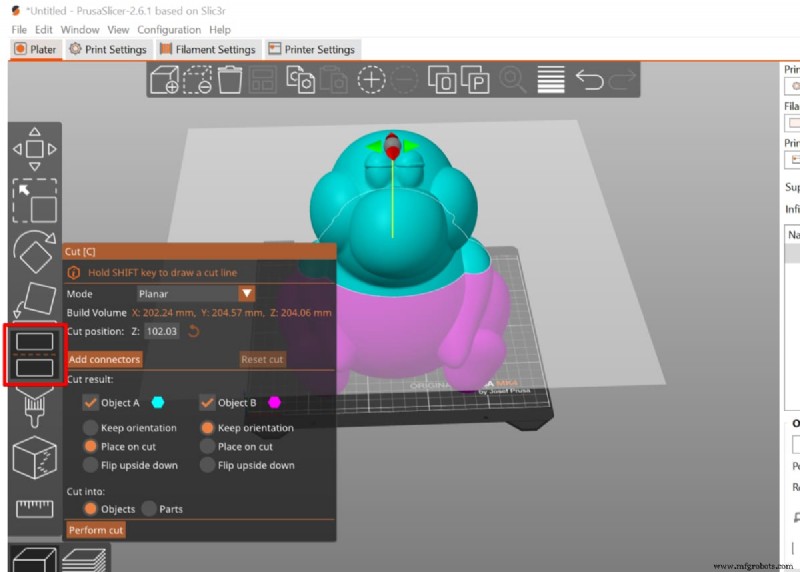The image size is (800, 572).
Task: Select Keep orientation for Object B
Action: [x=207, y=428]
